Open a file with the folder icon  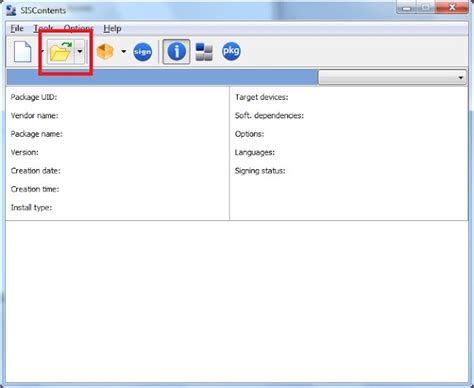60,52
